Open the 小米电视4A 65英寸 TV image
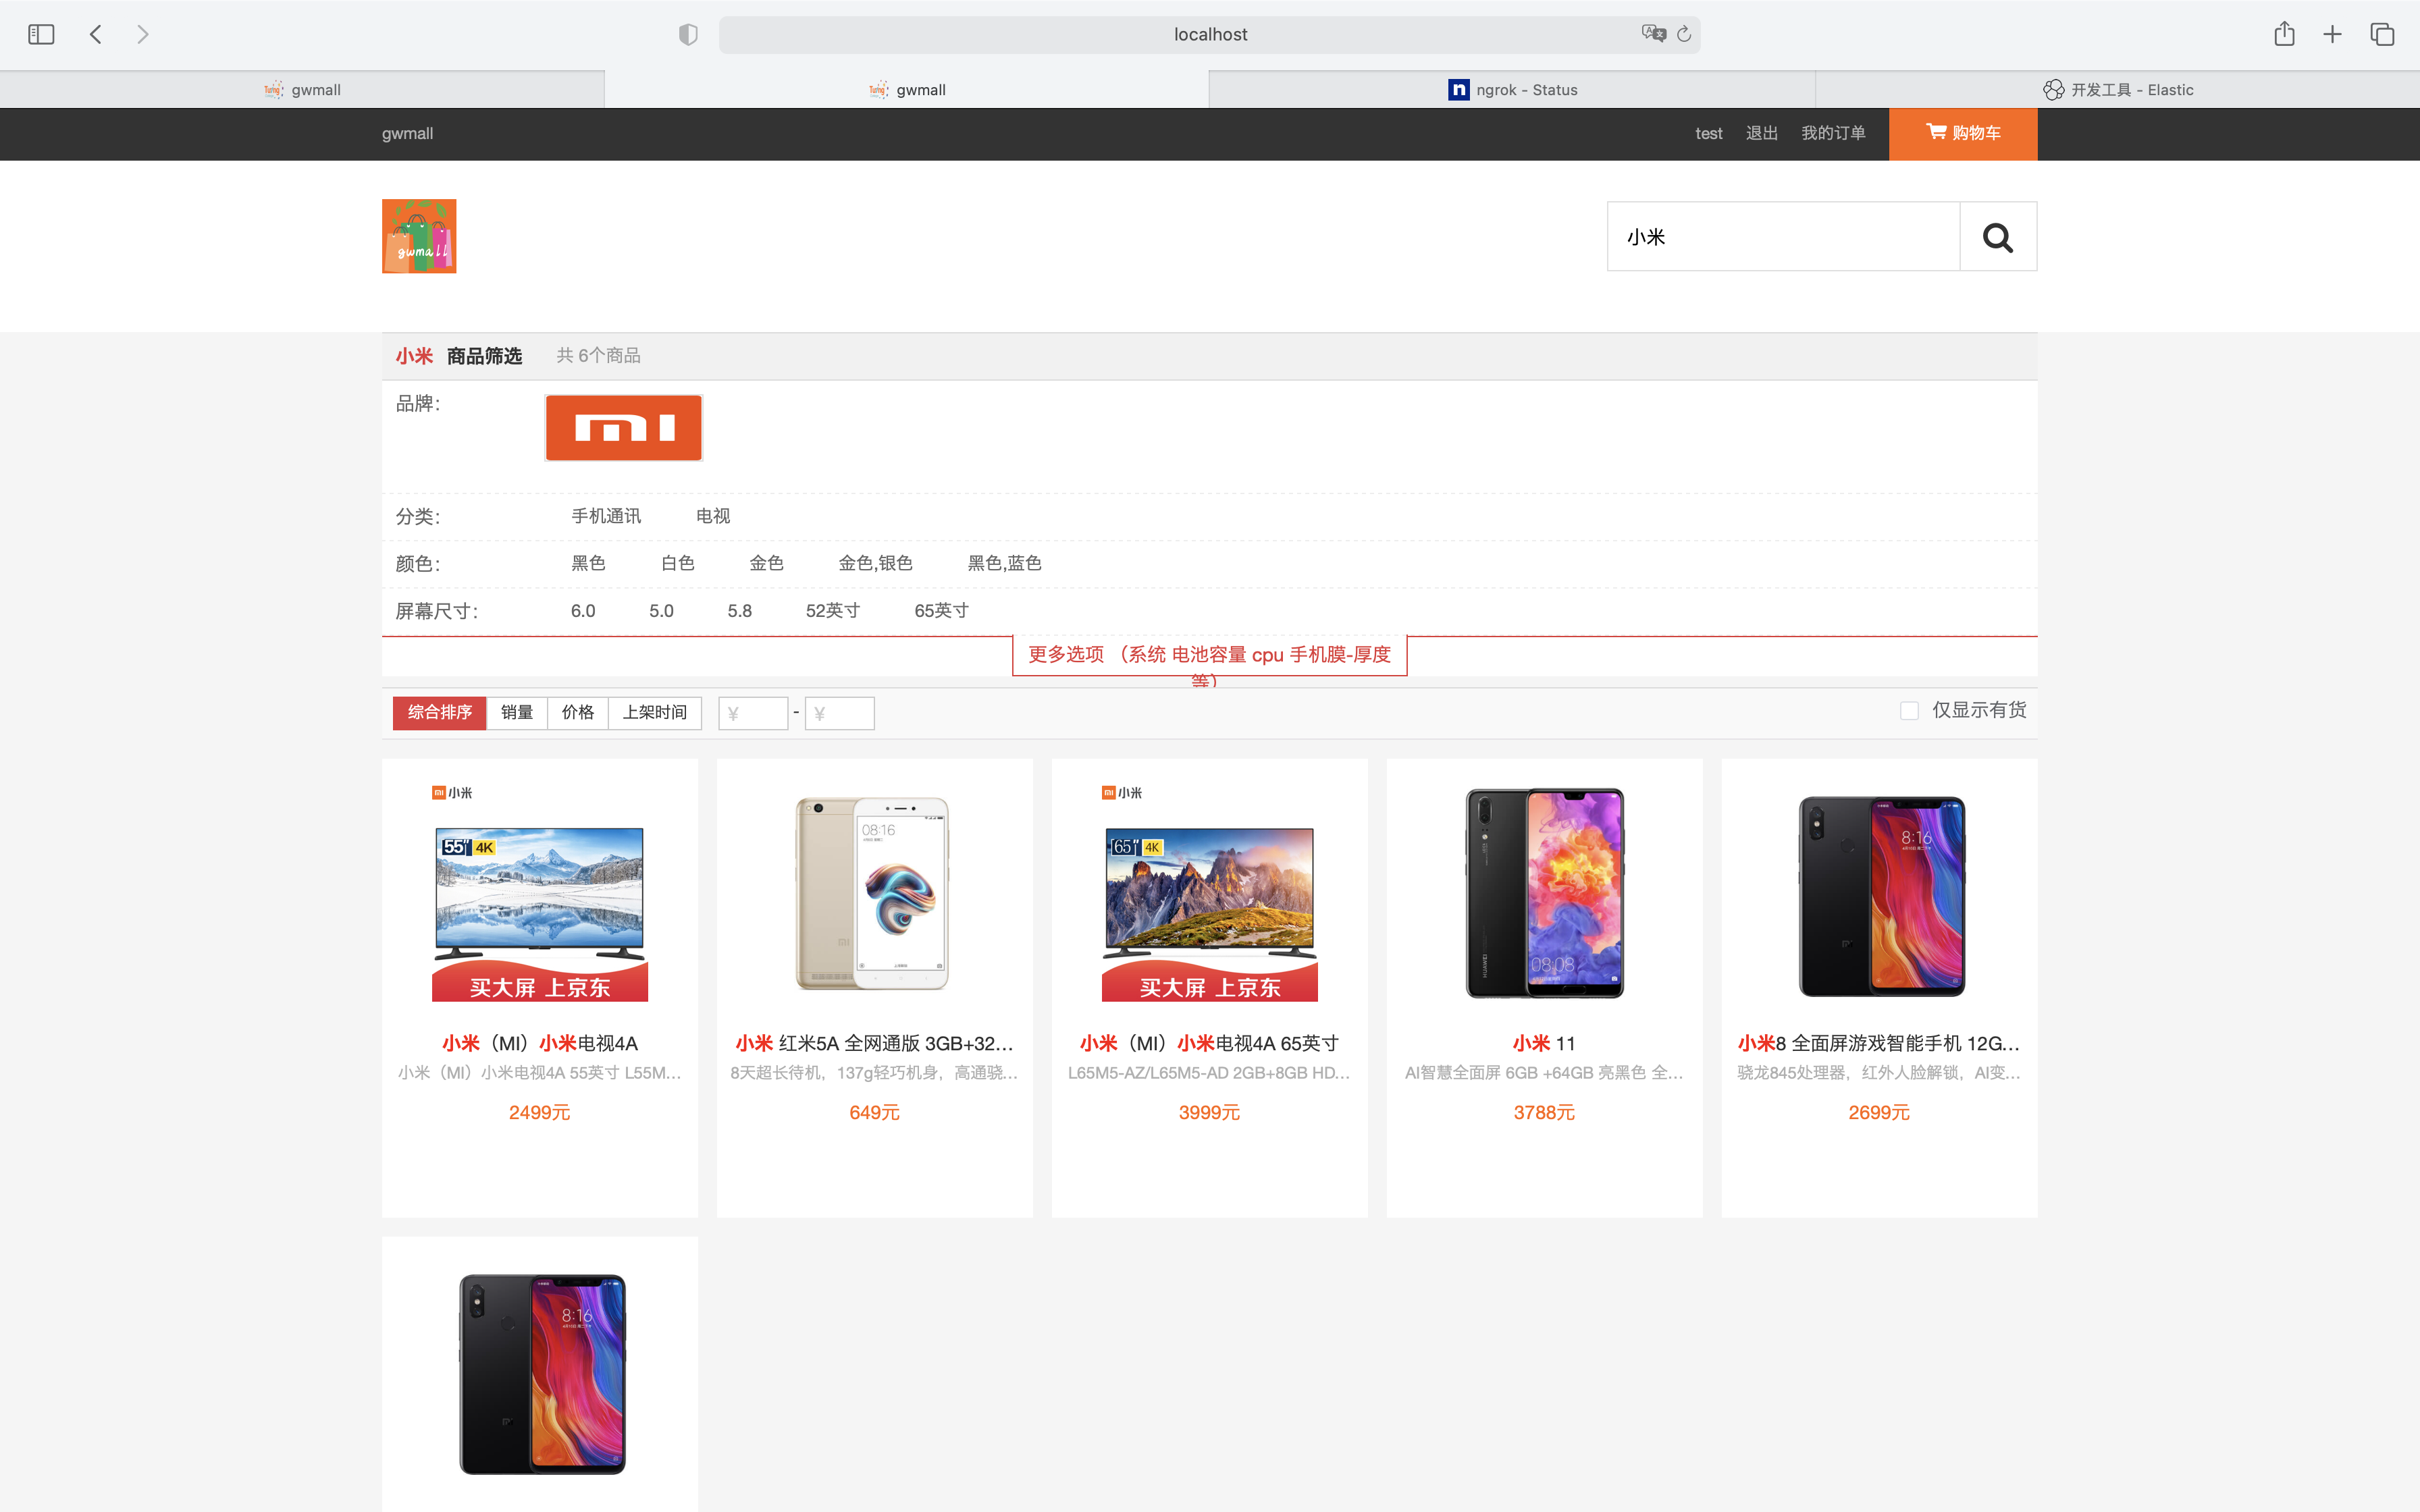This screenshot has width=2420, height=1512. [1209, 892]
